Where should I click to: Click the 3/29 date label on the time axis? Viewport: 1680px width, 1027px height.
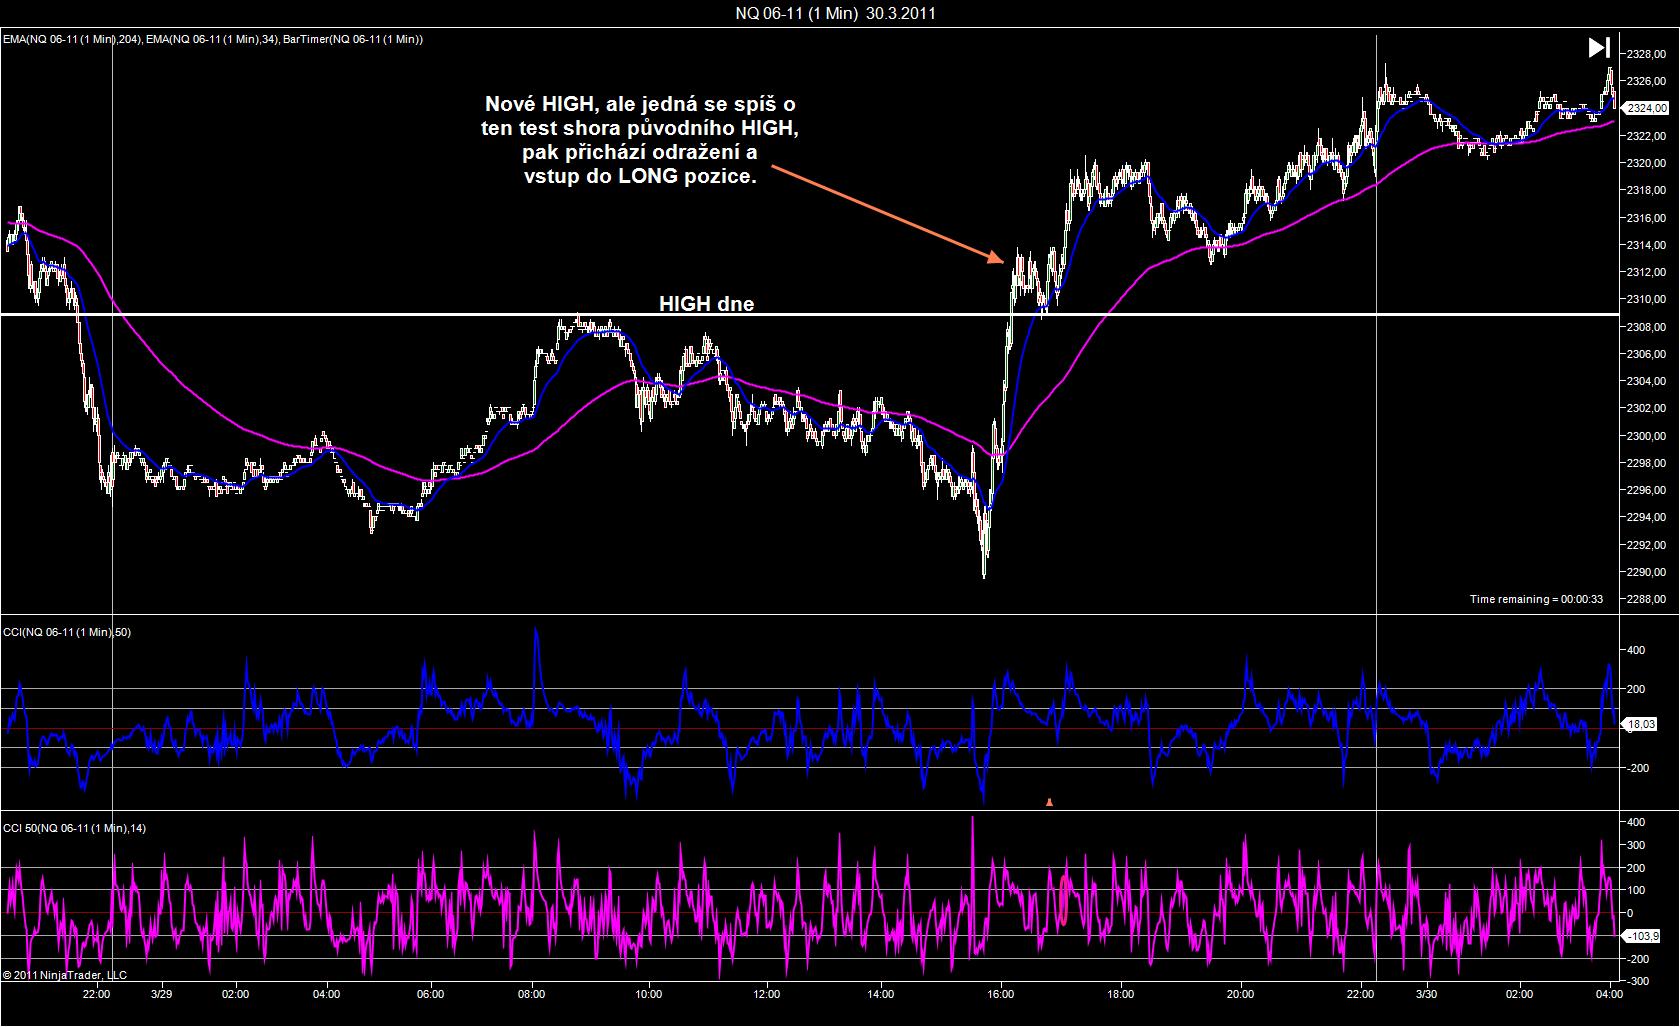click(161, 995)
